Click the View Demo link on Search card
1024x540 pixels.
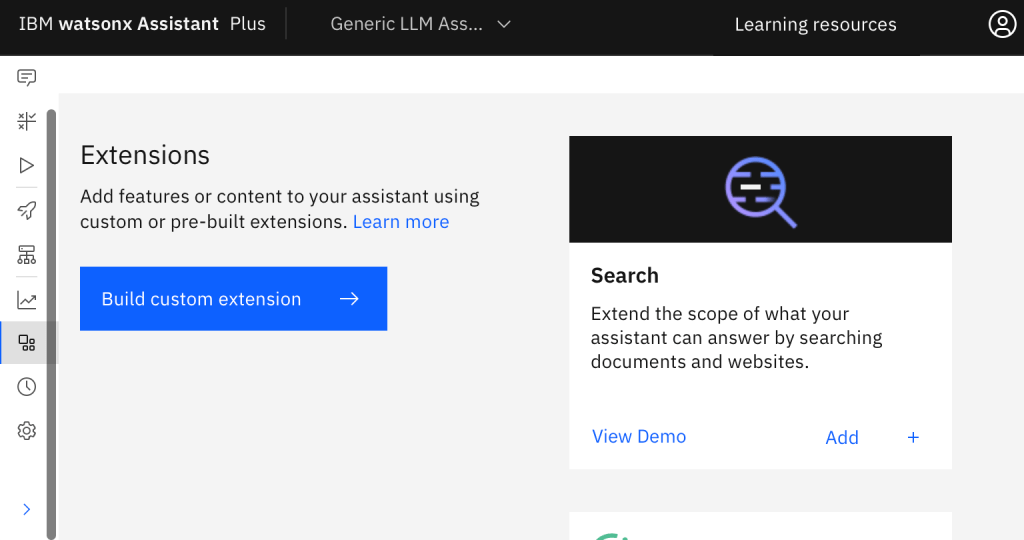click(639, 436)
